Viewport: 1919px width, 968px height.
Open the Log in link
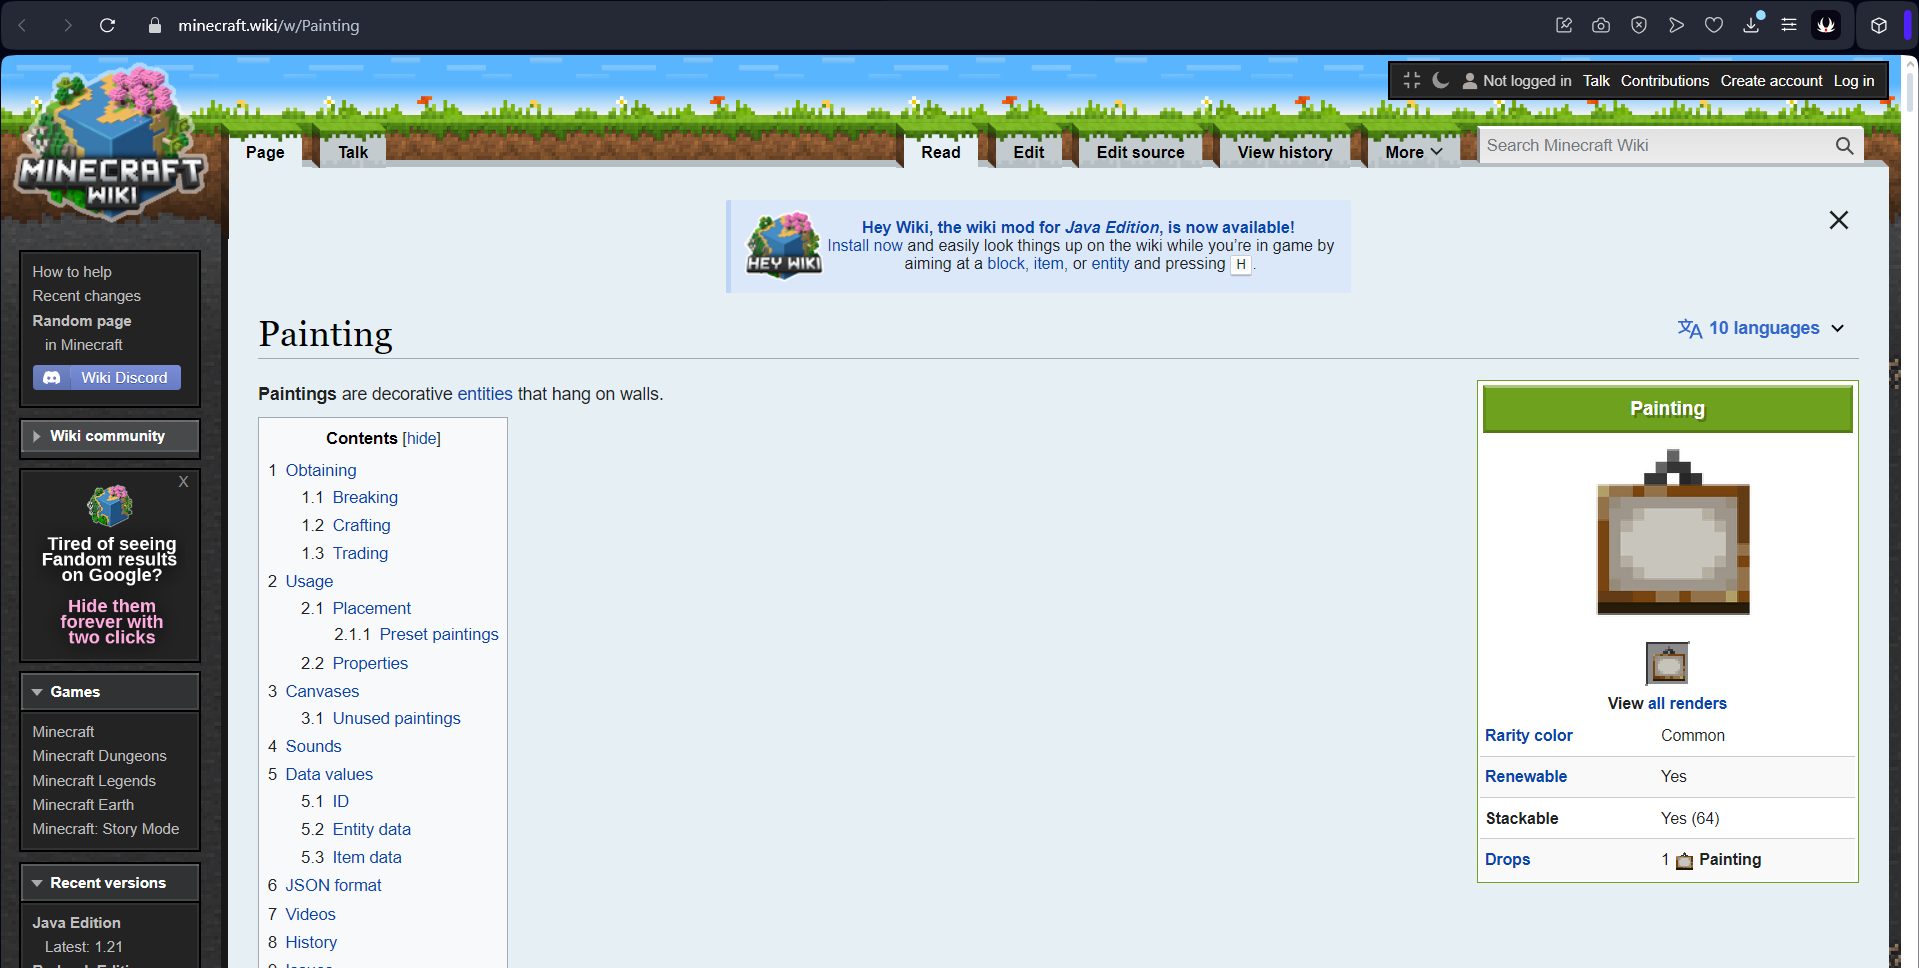click(x=1853, y=81)
